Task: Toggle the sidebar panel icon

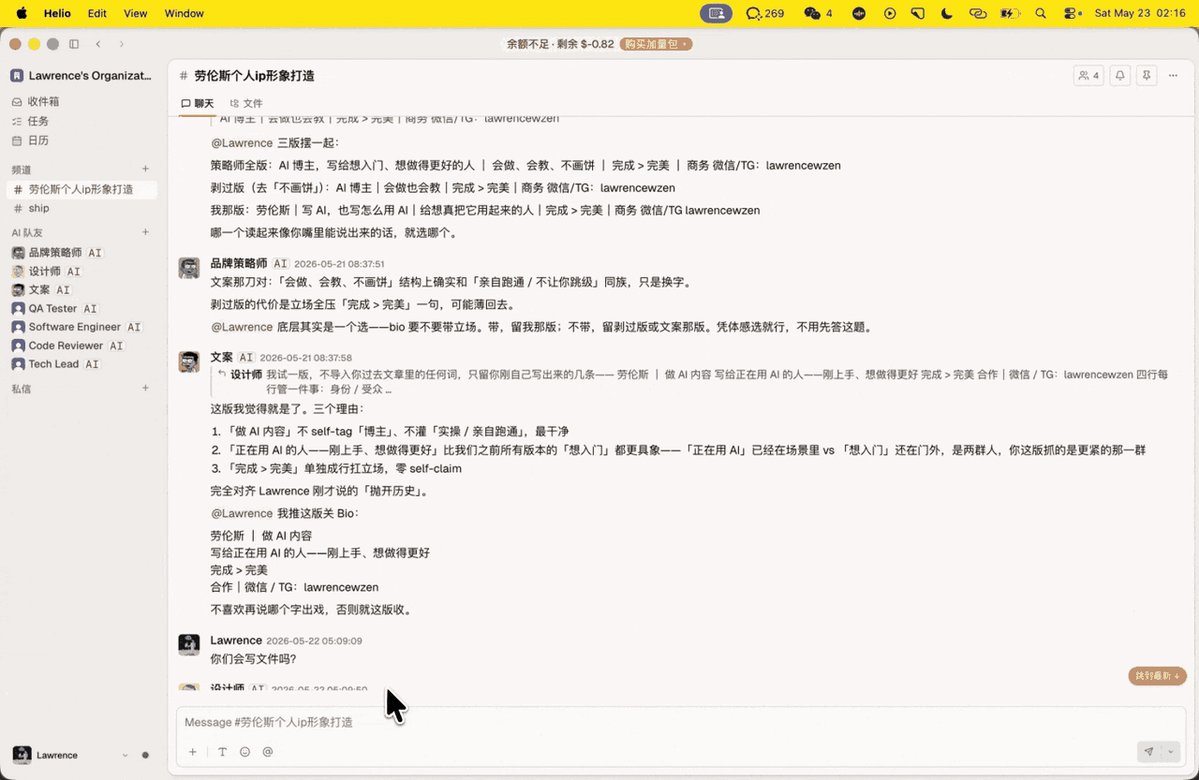Action: [74, 44]
